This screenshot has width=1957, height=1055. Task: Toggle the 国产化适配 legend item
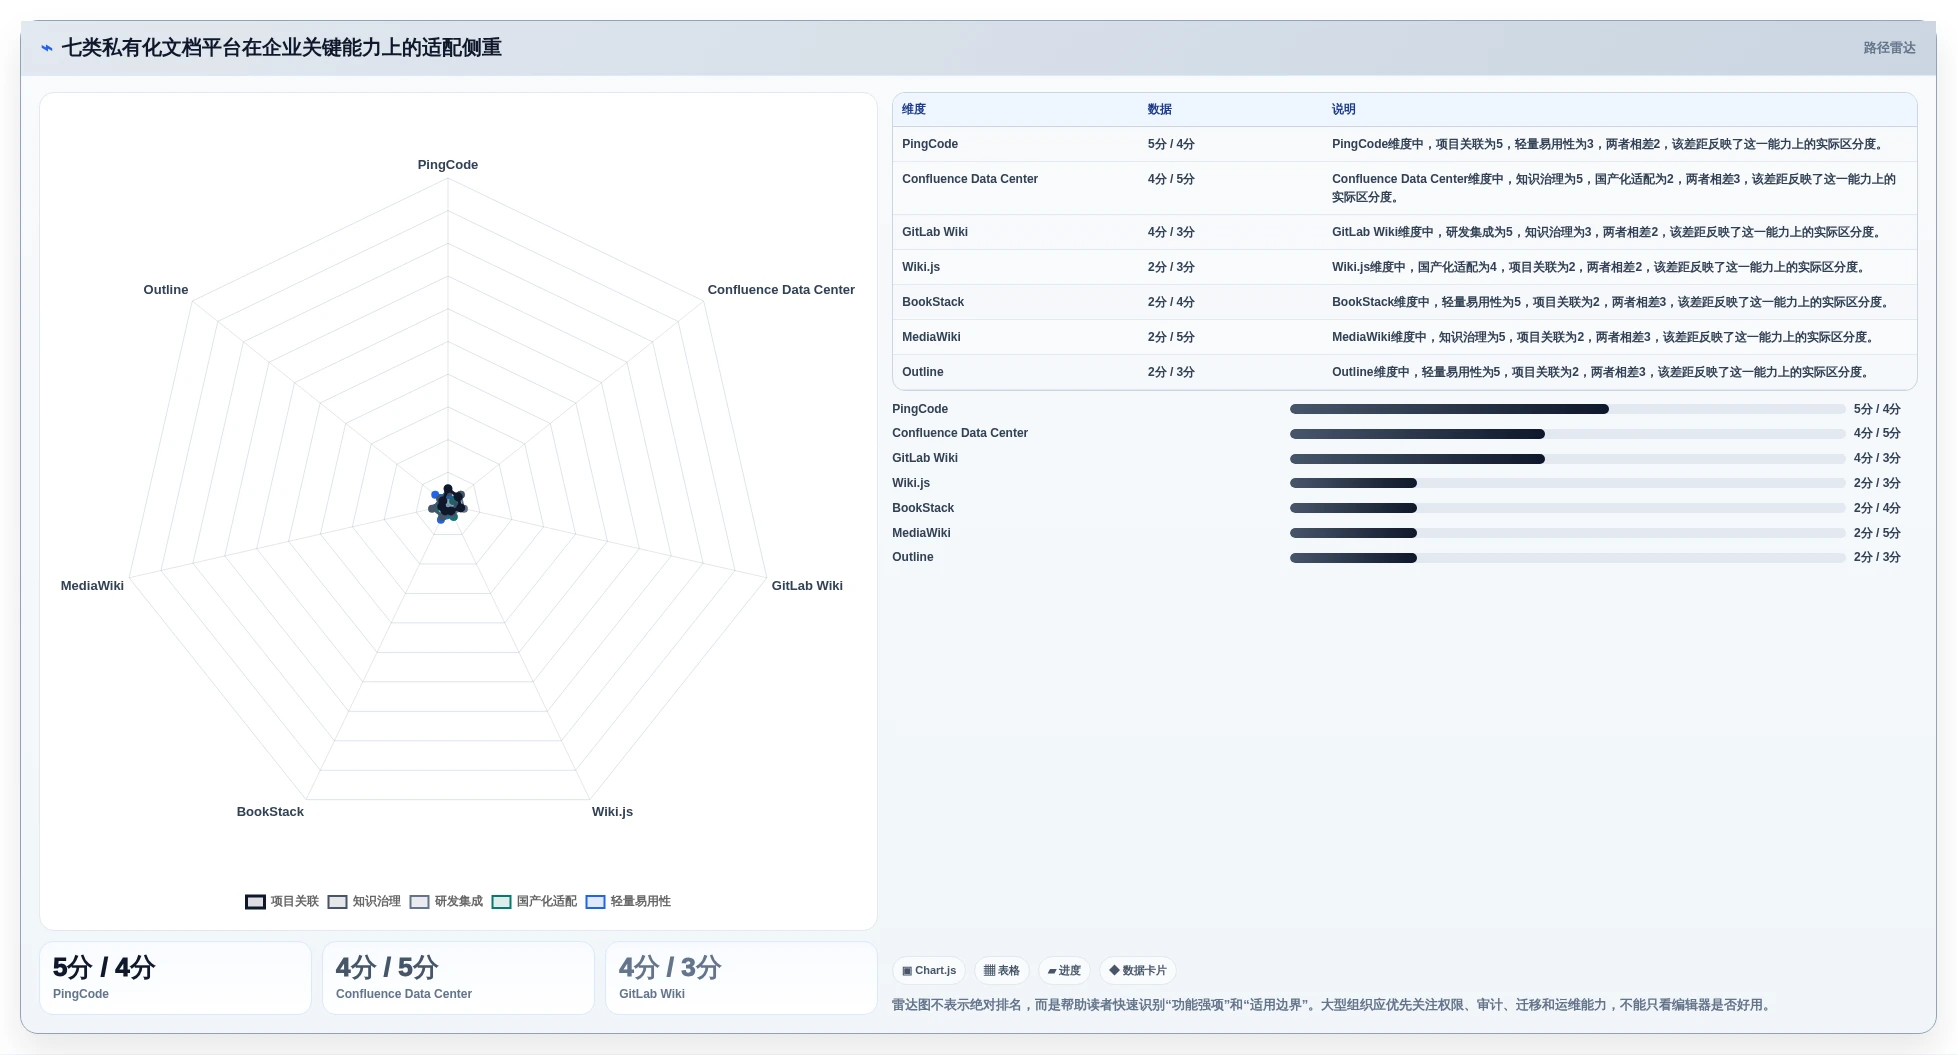click(x=534, y=901)
